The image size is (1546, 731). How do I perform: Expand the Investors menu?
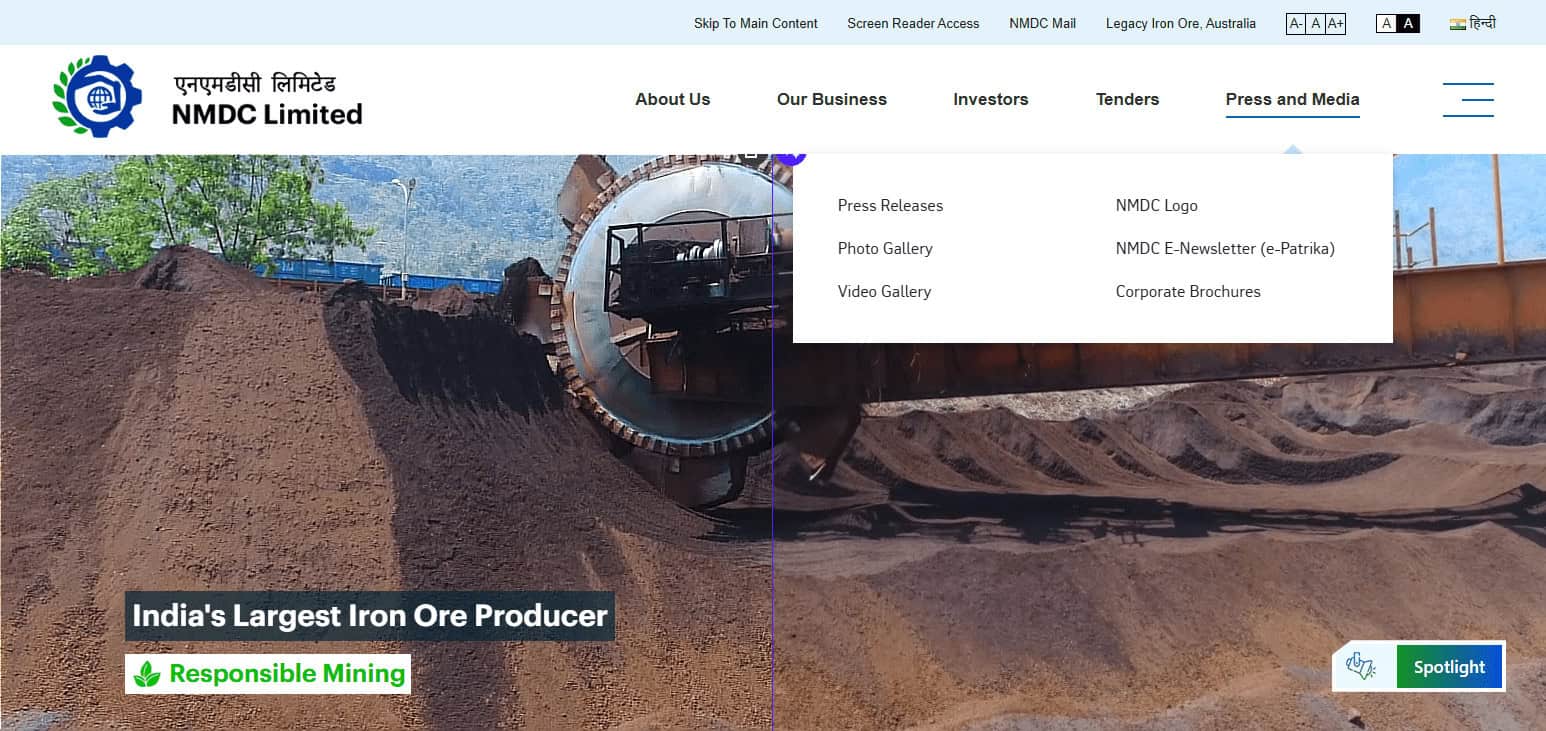[x=991, y=99]
